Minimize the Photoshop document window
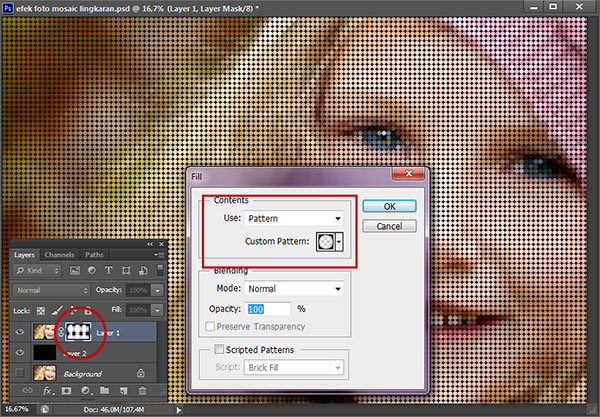 point(534,7)
